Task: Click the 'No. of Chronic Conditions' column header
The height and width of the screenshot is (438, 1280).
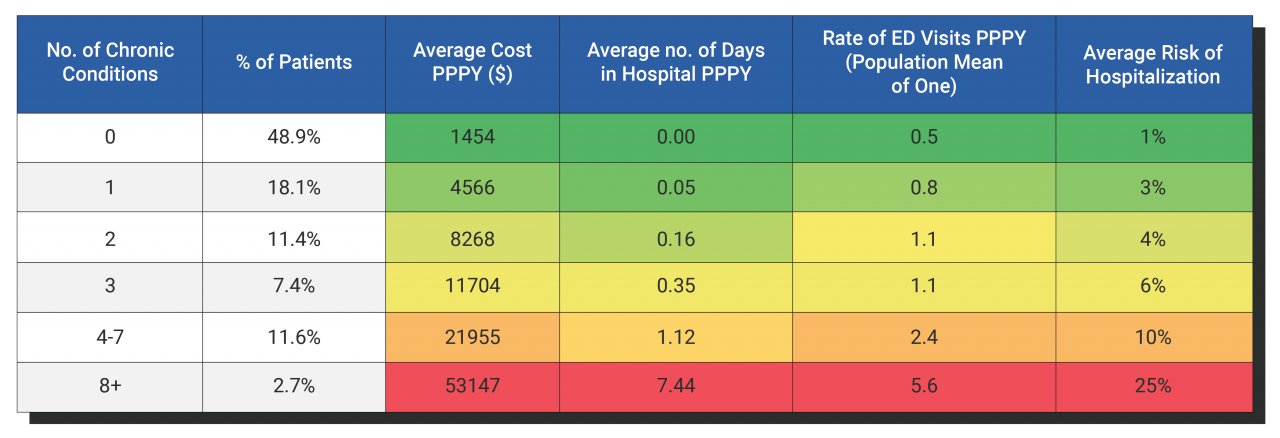Action: click(110, 63)
